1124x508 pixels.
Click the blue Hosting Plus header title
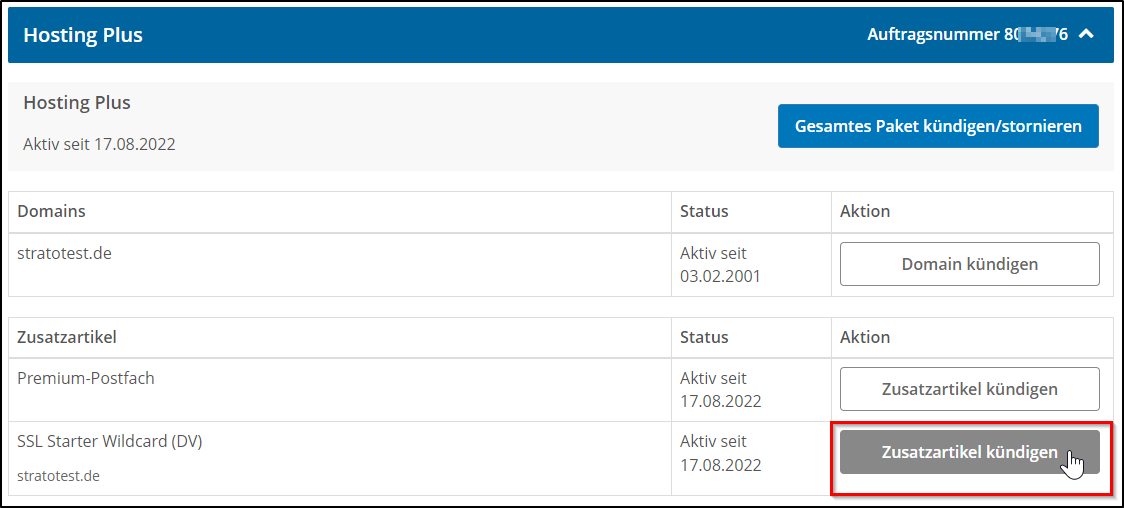click(x=83, y=35)
